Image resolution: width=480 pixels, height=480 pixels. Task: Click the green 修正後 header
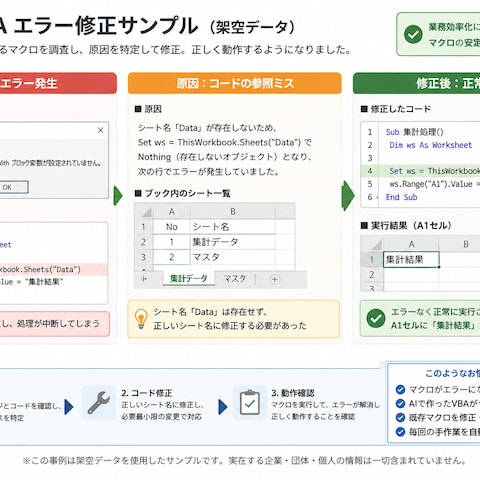(417, 83)
